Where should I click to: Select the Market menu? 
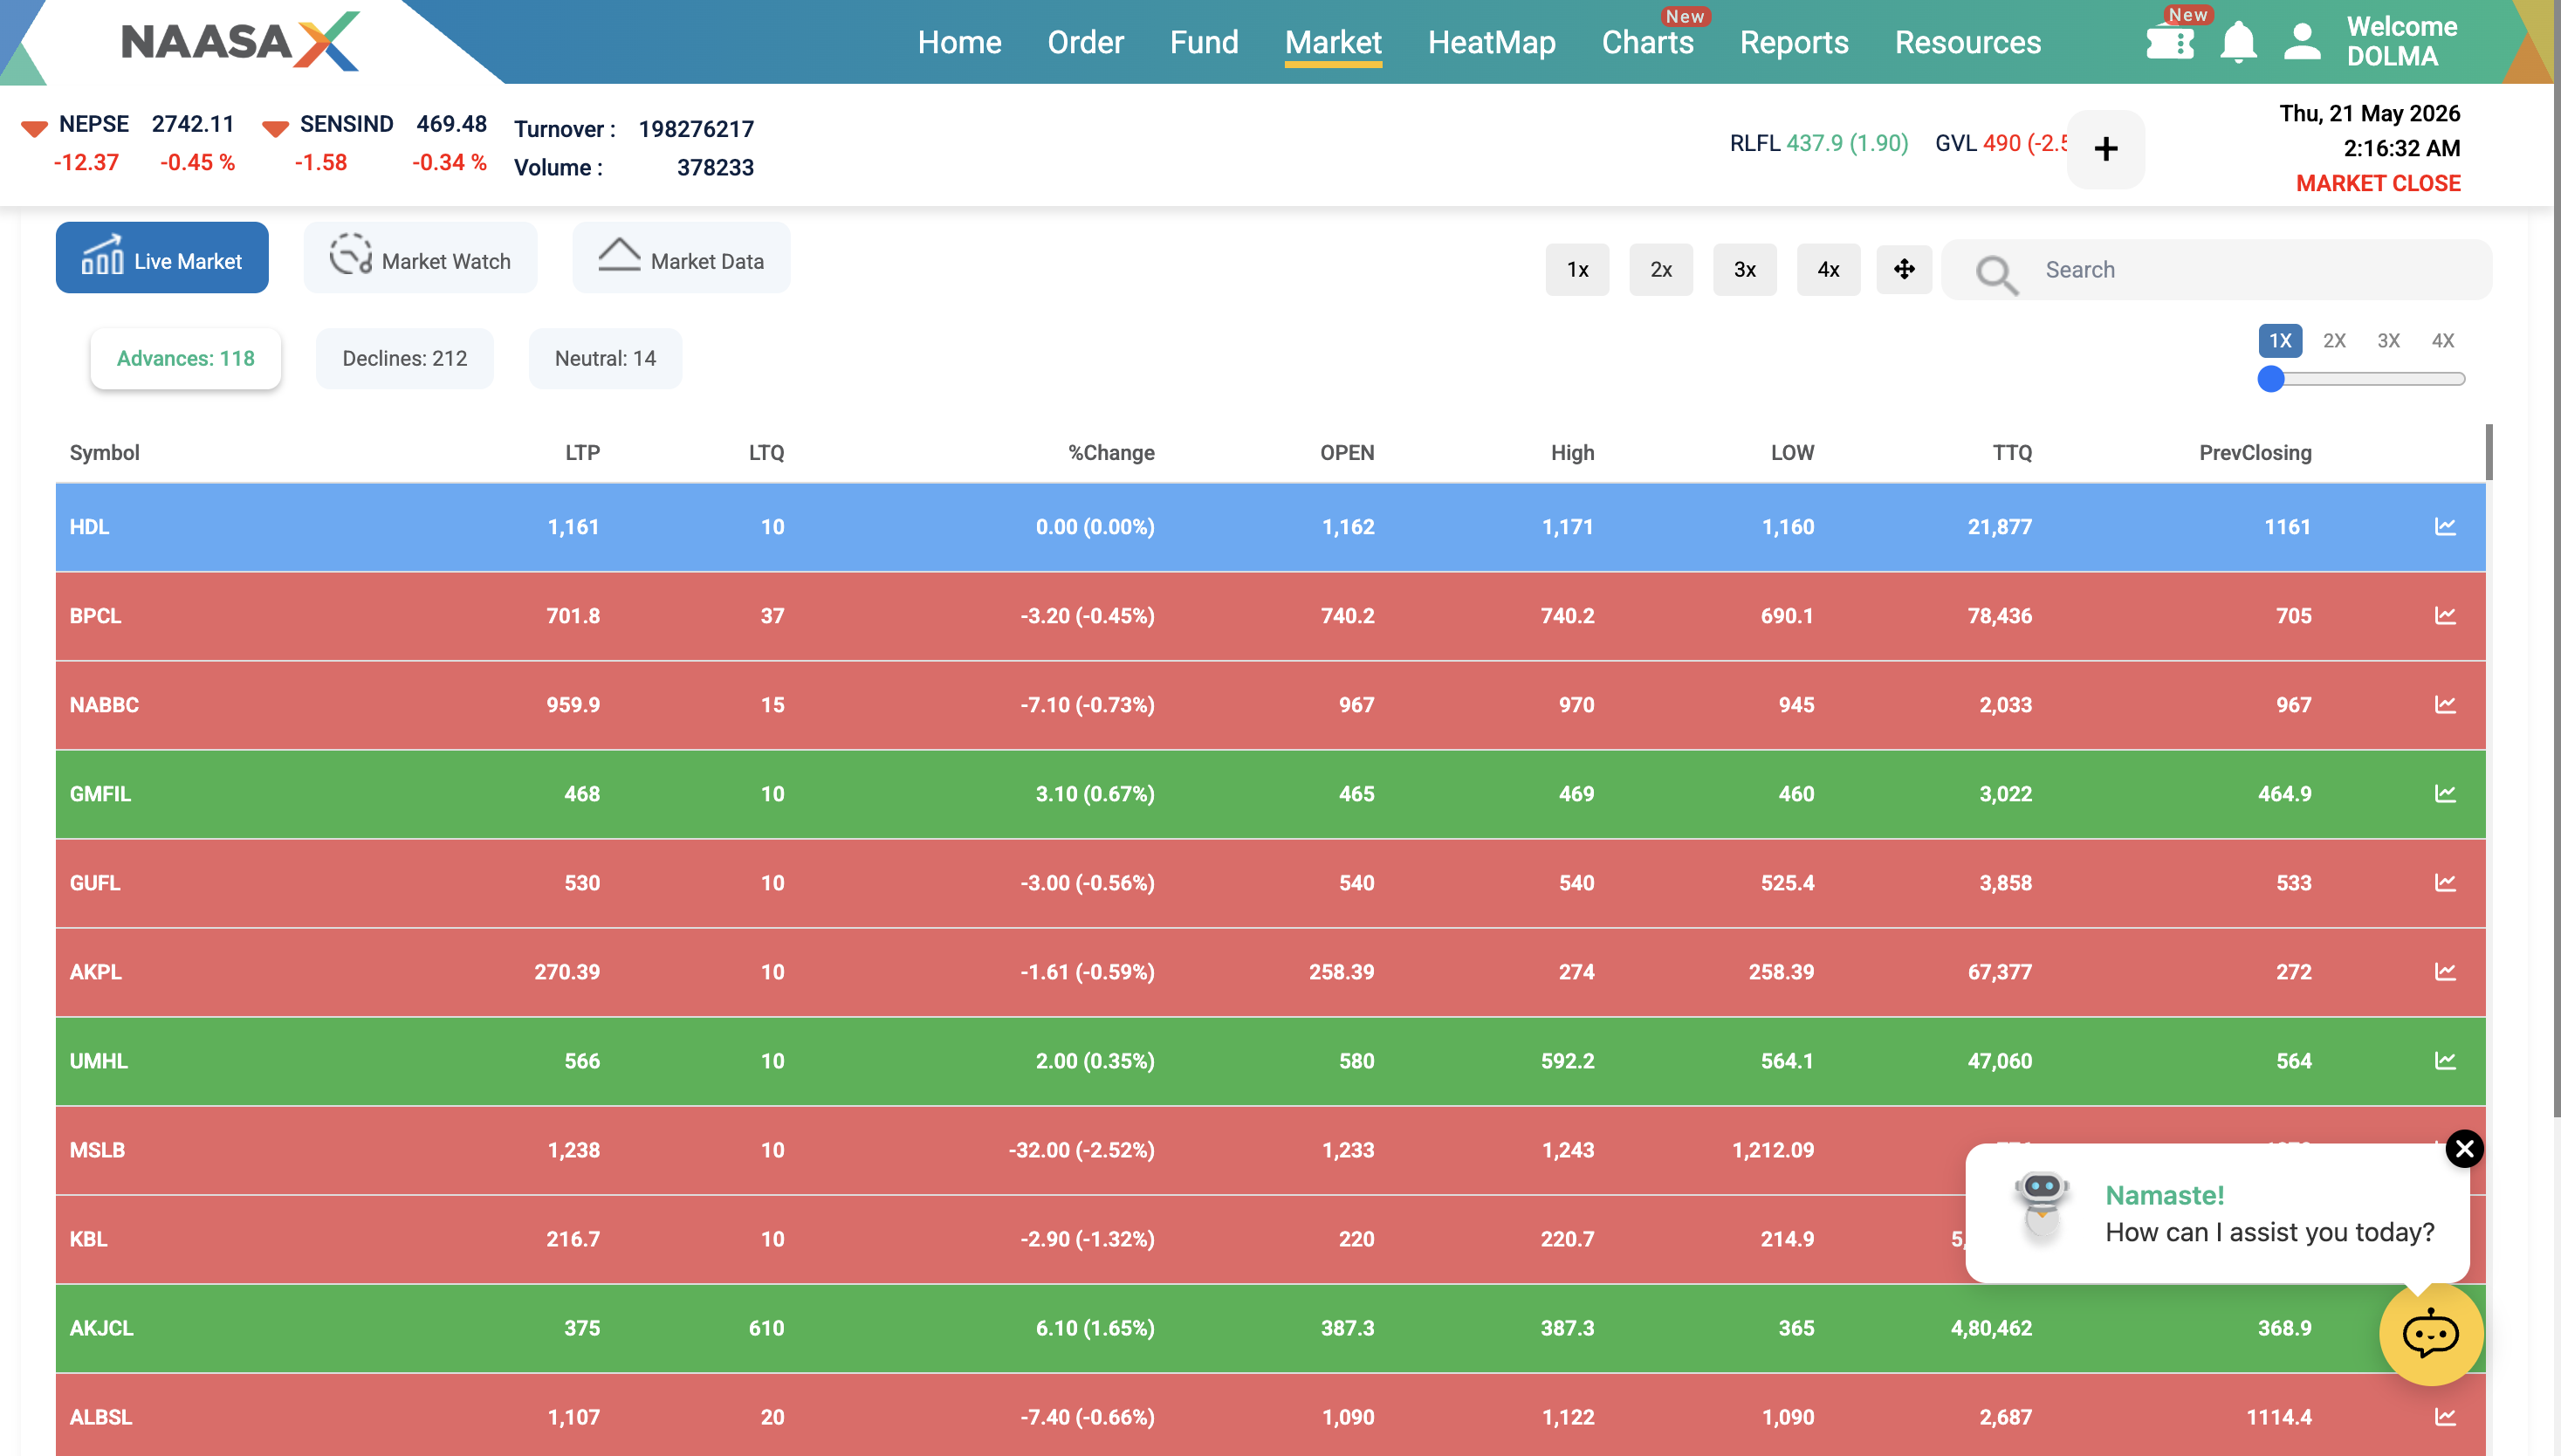tap(1333, 43)
